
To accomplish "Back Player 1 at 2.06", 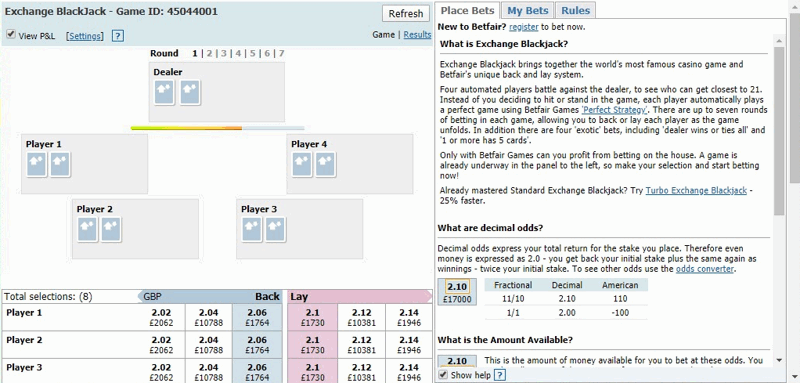I will tap(258, 317).
